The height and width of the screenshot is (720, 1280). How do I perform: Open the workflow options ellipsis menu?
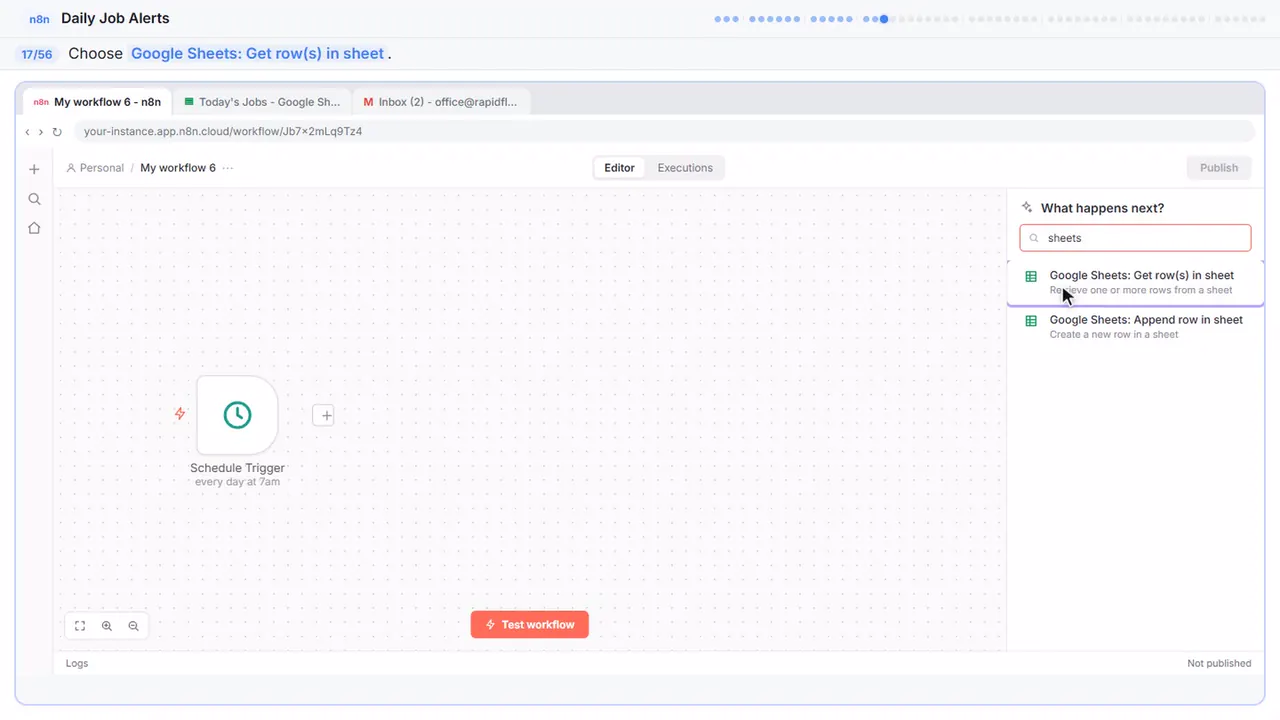click(228, 168)
